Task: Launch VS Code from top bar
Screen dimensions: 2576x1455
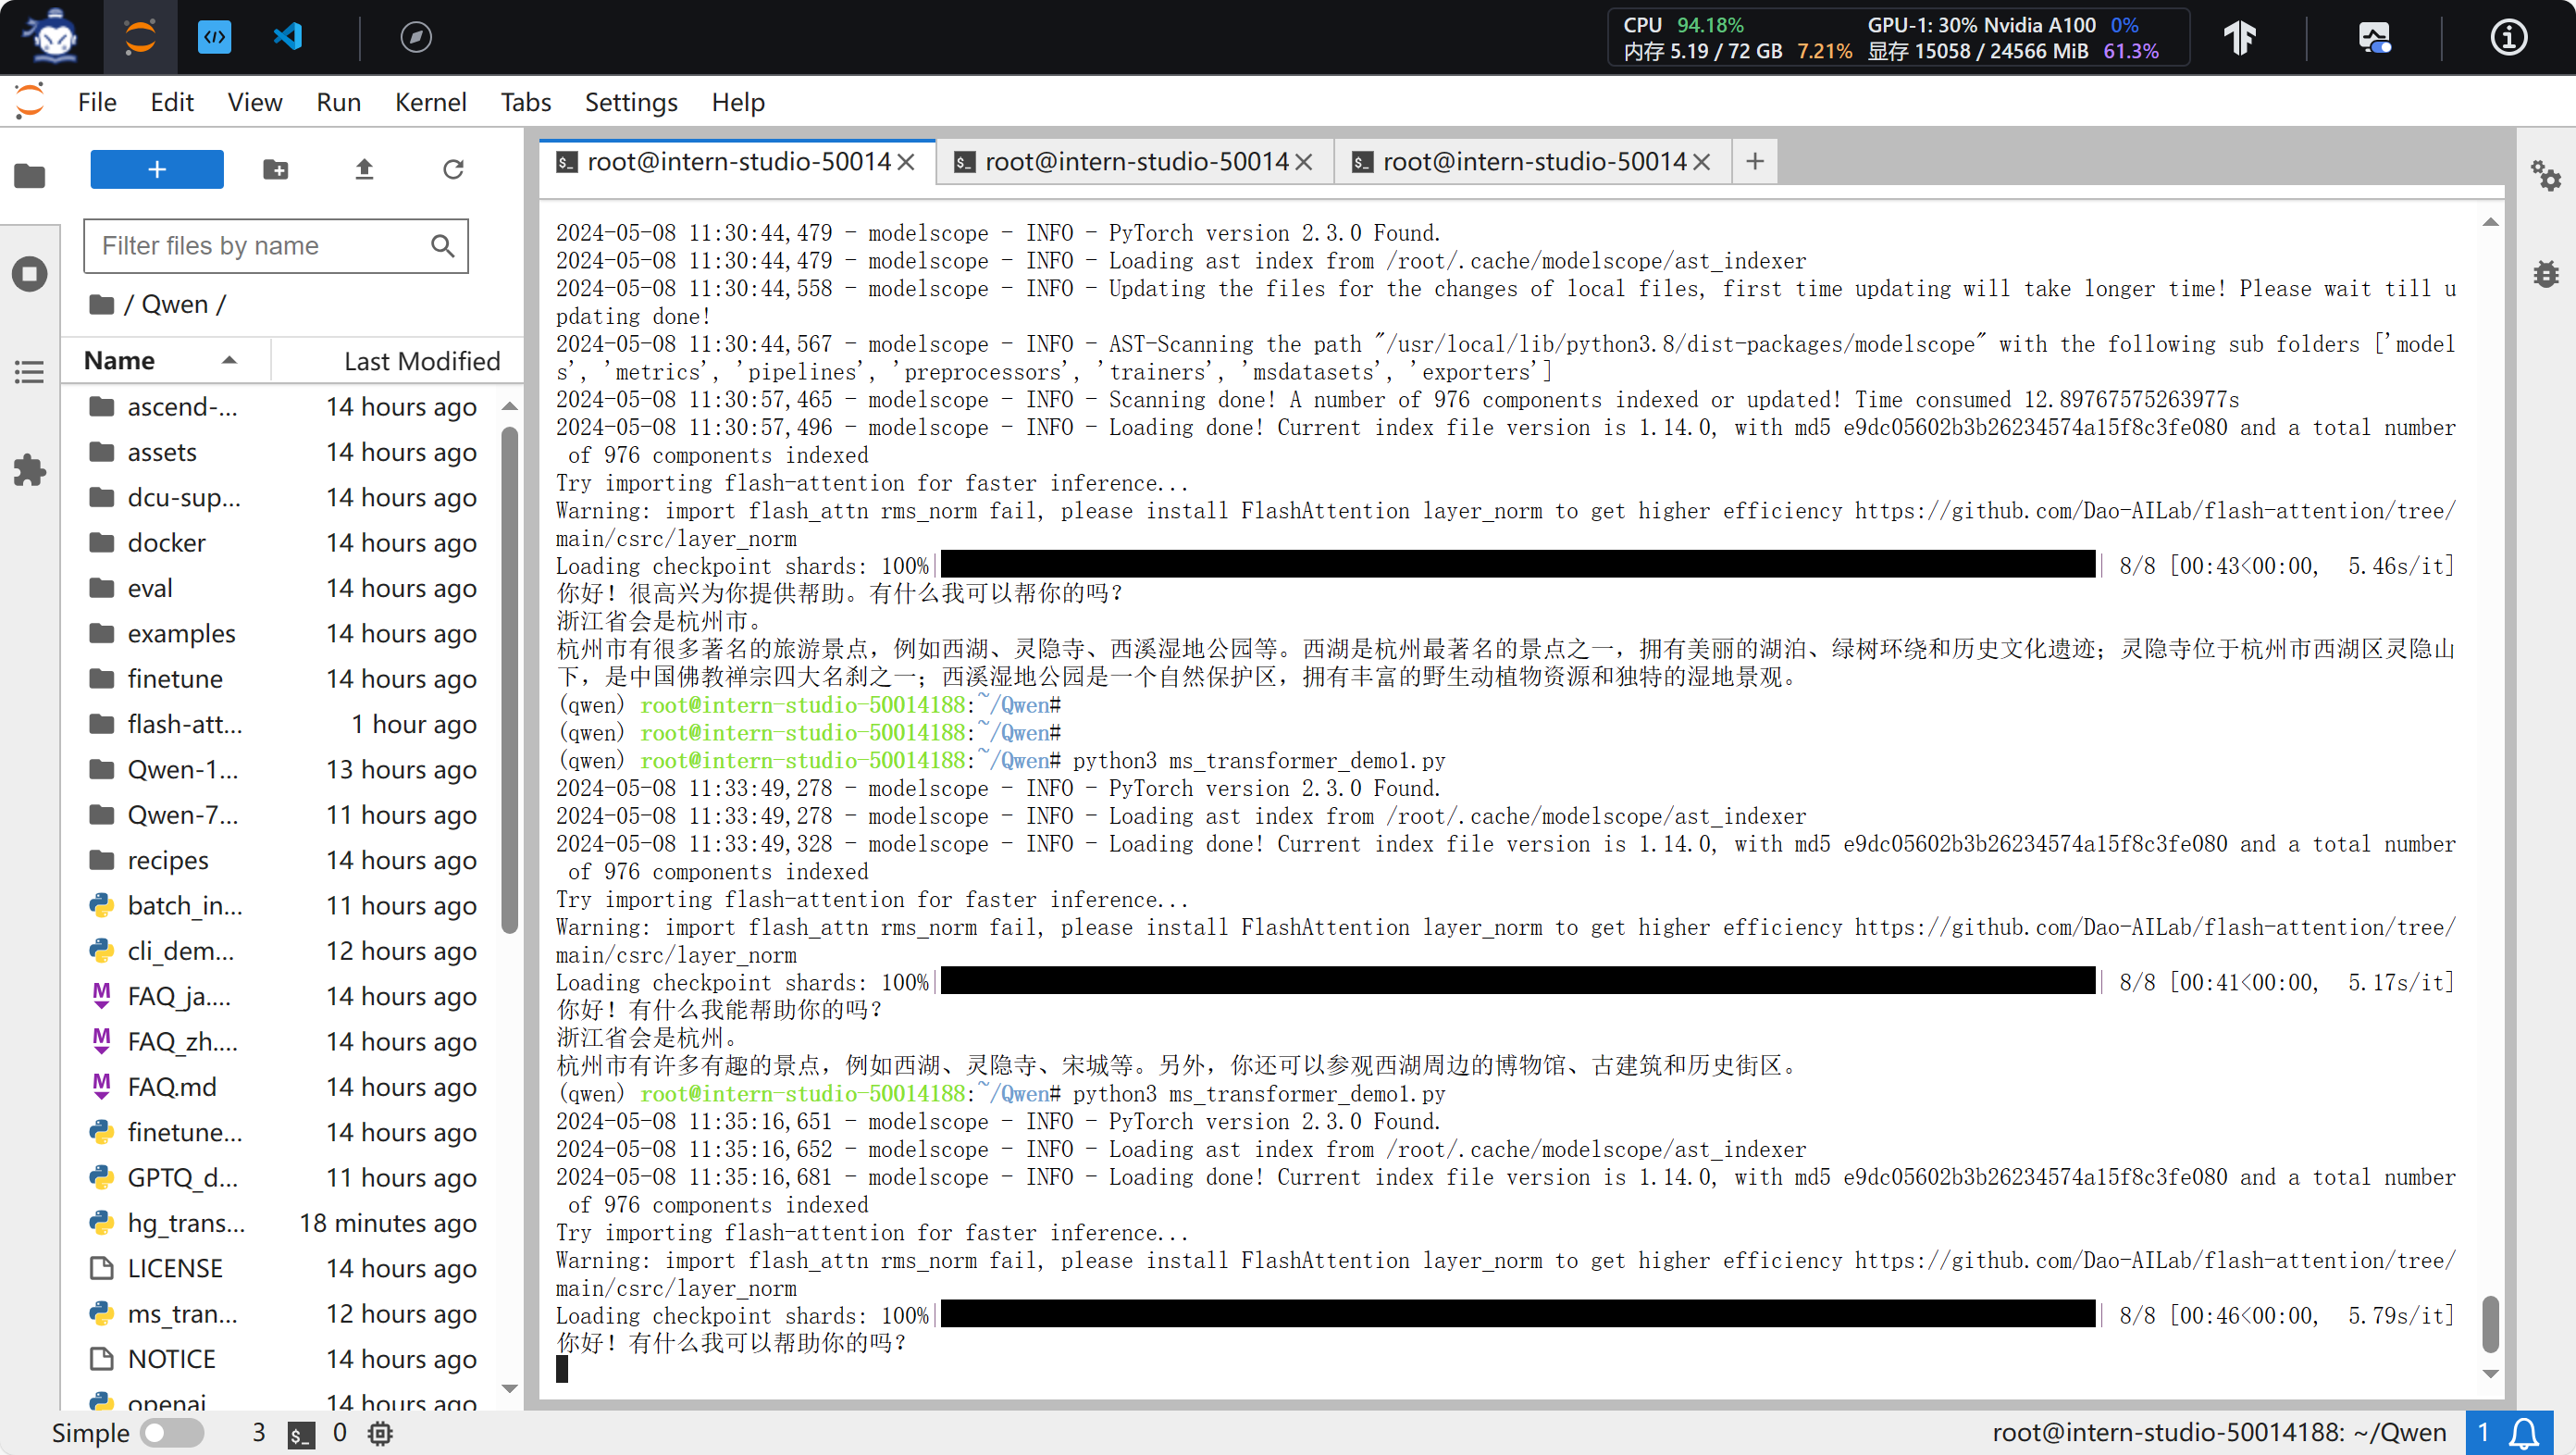Action: point(288,37)
